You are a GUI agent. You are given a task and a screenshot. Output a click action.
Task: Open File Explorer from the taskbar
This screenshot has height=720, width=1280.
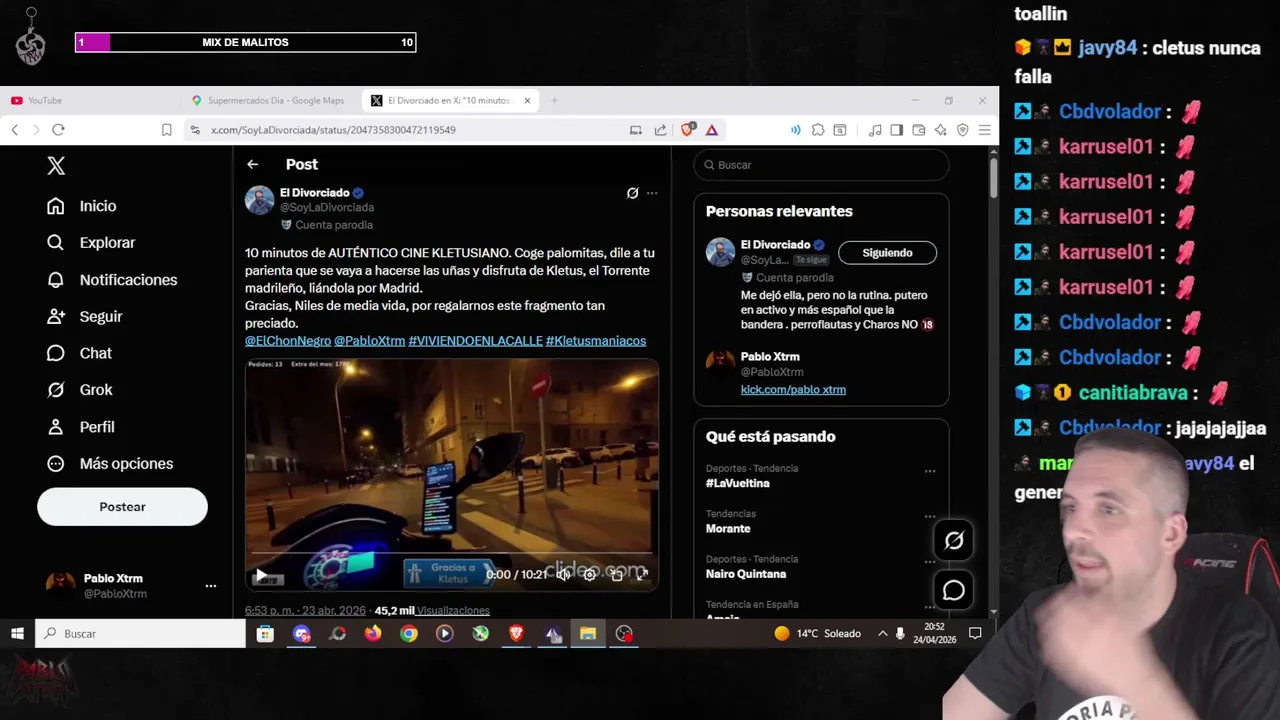click(588, 634)
